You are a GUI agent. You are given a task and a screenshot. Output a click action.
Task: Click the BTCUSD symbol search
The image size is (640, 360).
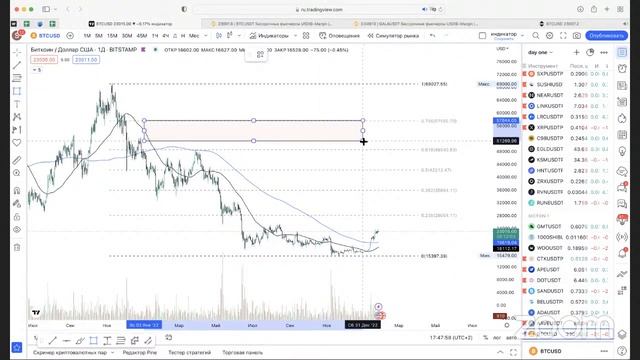click(46, 36)
